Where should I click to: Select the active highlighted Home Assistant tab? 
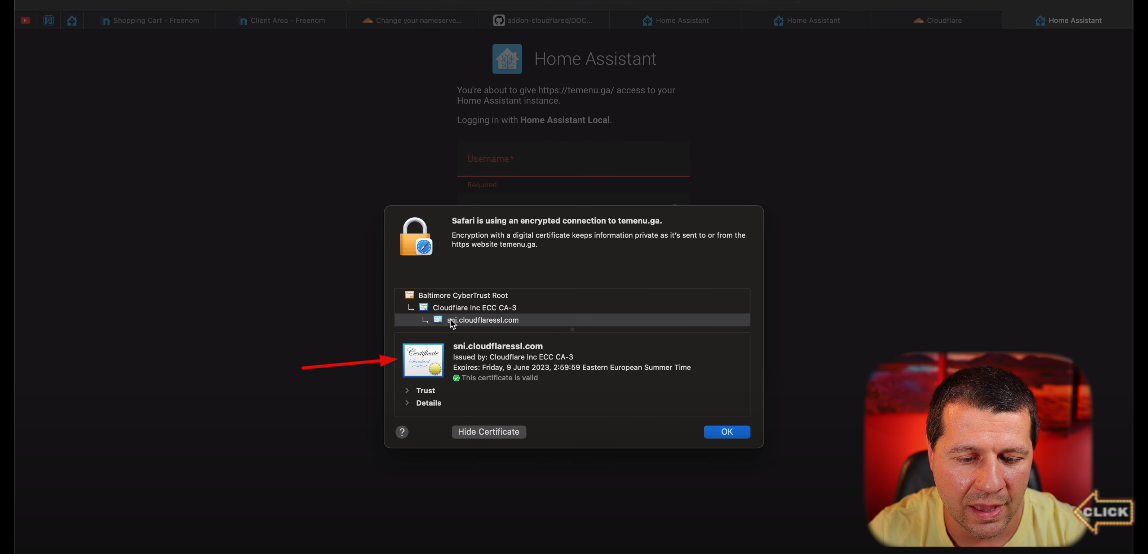point(1068,20)
